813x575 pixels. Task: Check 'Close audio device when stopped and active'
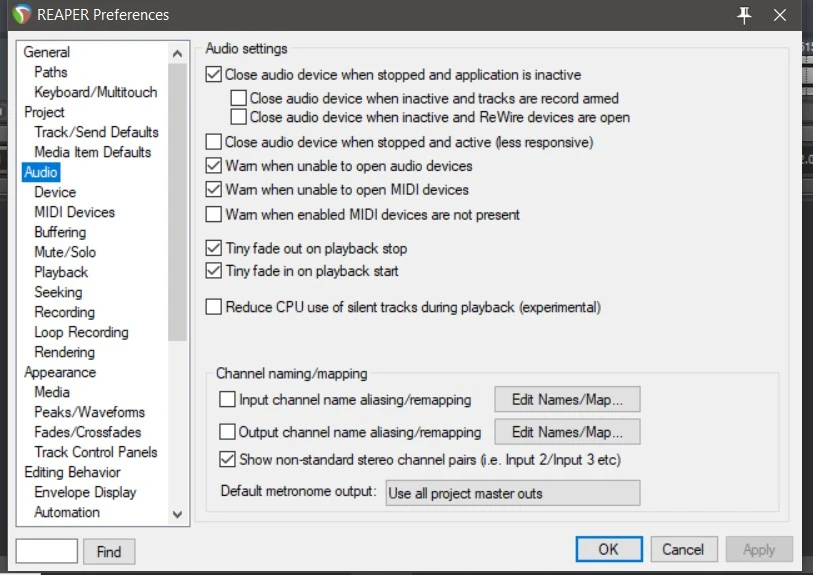pyautogui.click(x=214, y=142)
